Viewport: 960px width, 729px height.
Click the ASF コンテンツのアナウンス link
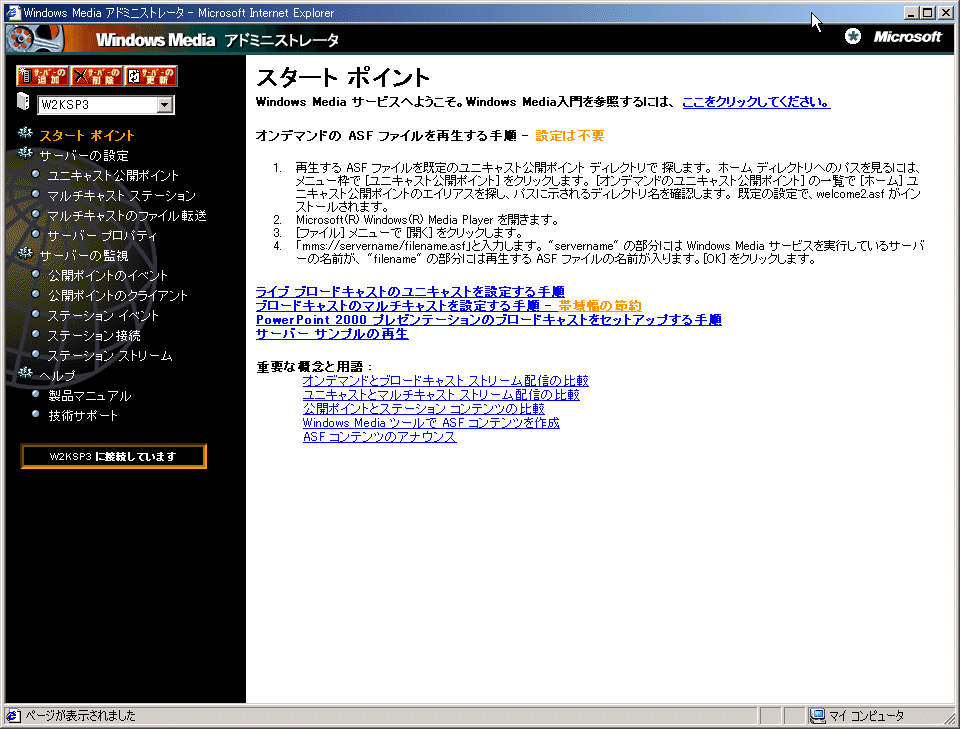coord(380,437)
